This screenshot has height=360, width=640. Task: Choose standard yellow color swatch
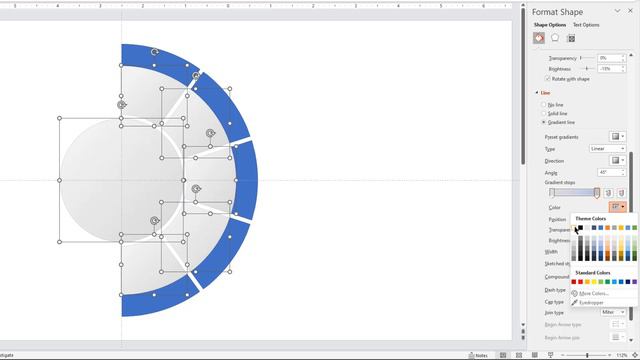pyautogui.click(x=594, y=282)
